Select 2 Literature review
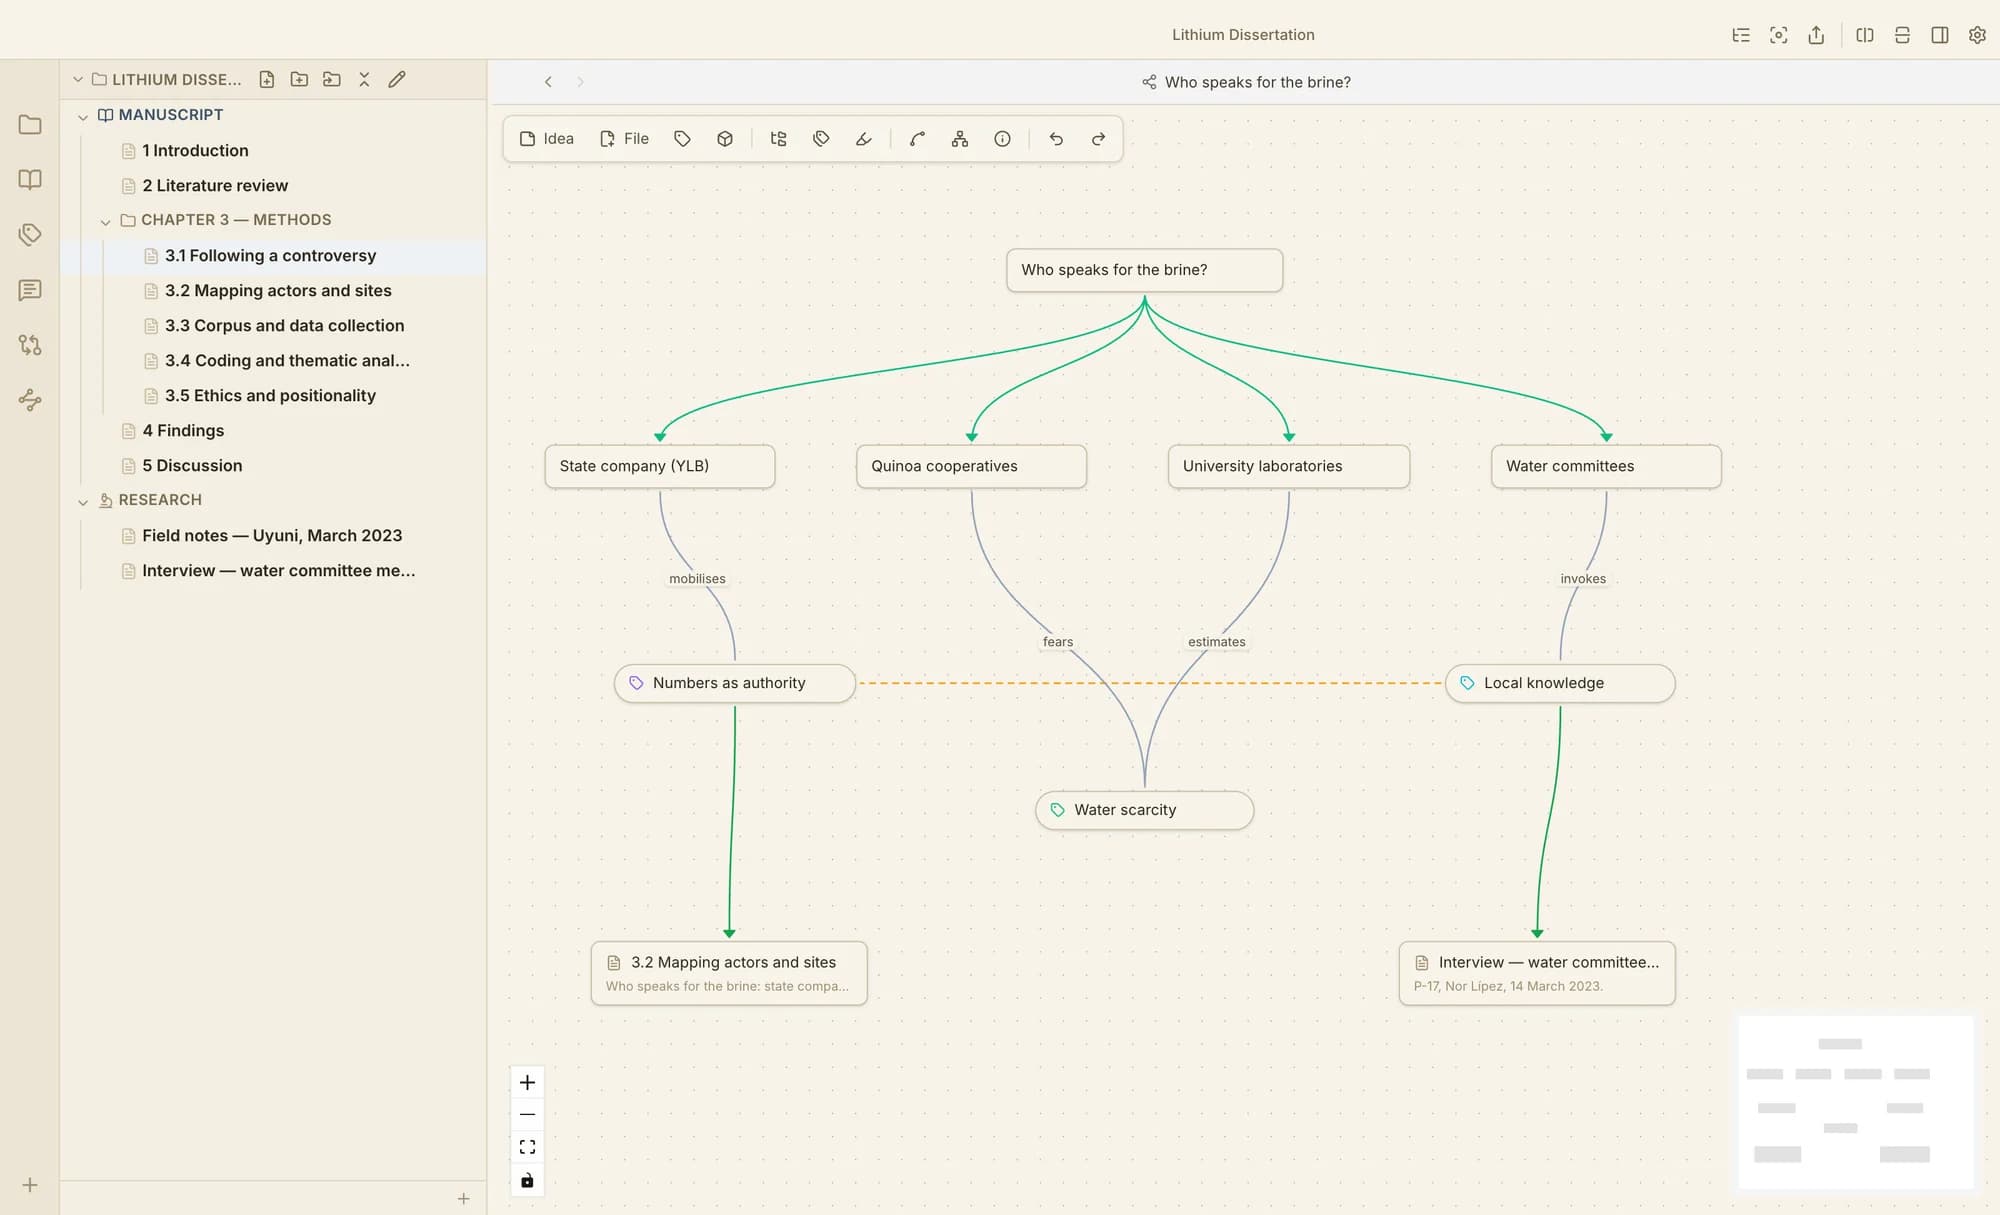The height and width of the screenshot is (1215, 2000). pyautogui.click(x=215, y=186)
